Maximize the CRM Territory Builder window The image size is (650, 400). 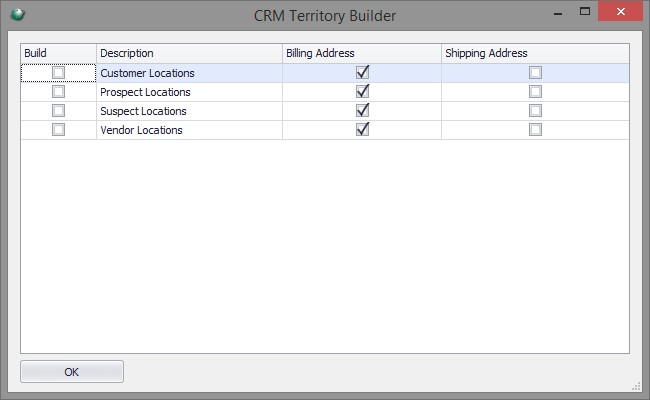point(585,12)
